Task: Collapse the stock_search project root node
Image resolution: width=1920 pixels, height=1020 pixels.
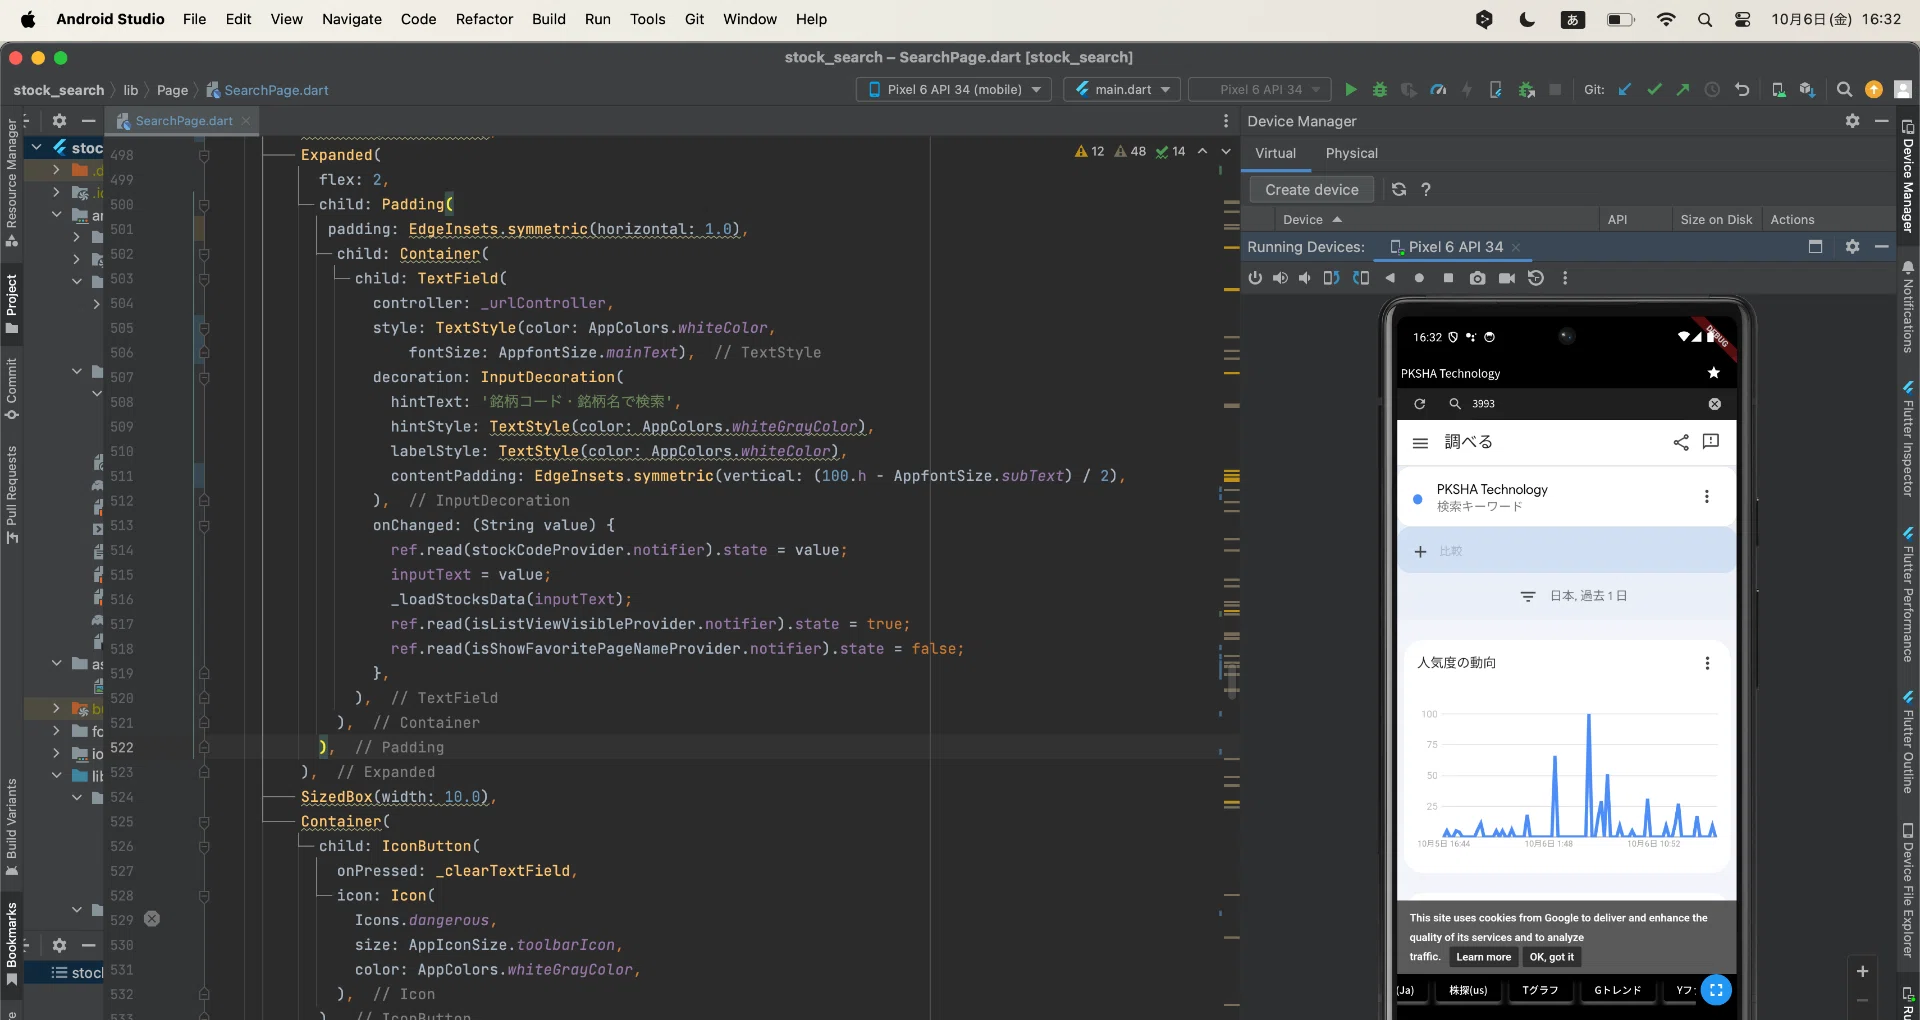Action: pyautogui.click(x=36, y=147)
